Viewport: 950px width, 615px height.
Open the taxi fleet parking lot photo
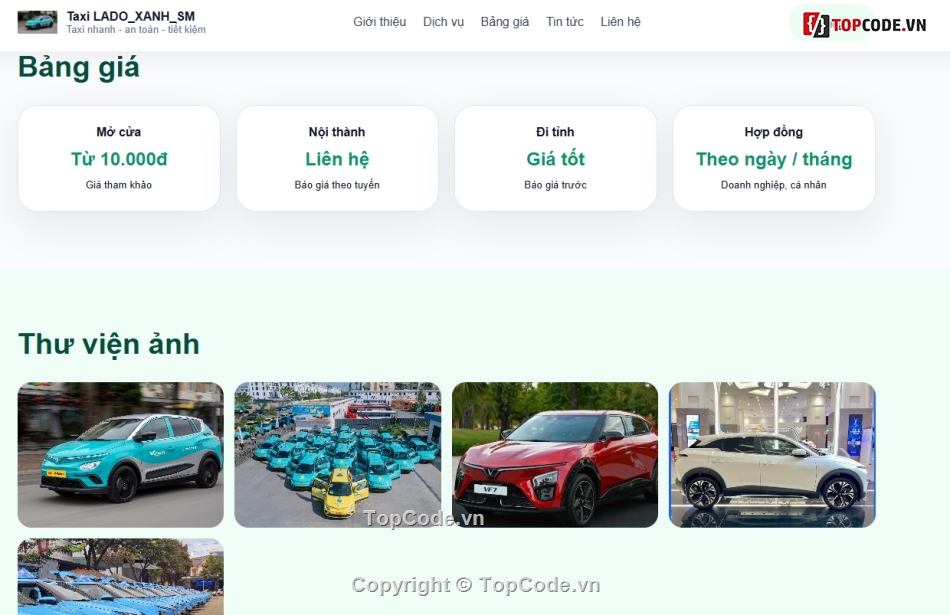click(x=337, y=454)
